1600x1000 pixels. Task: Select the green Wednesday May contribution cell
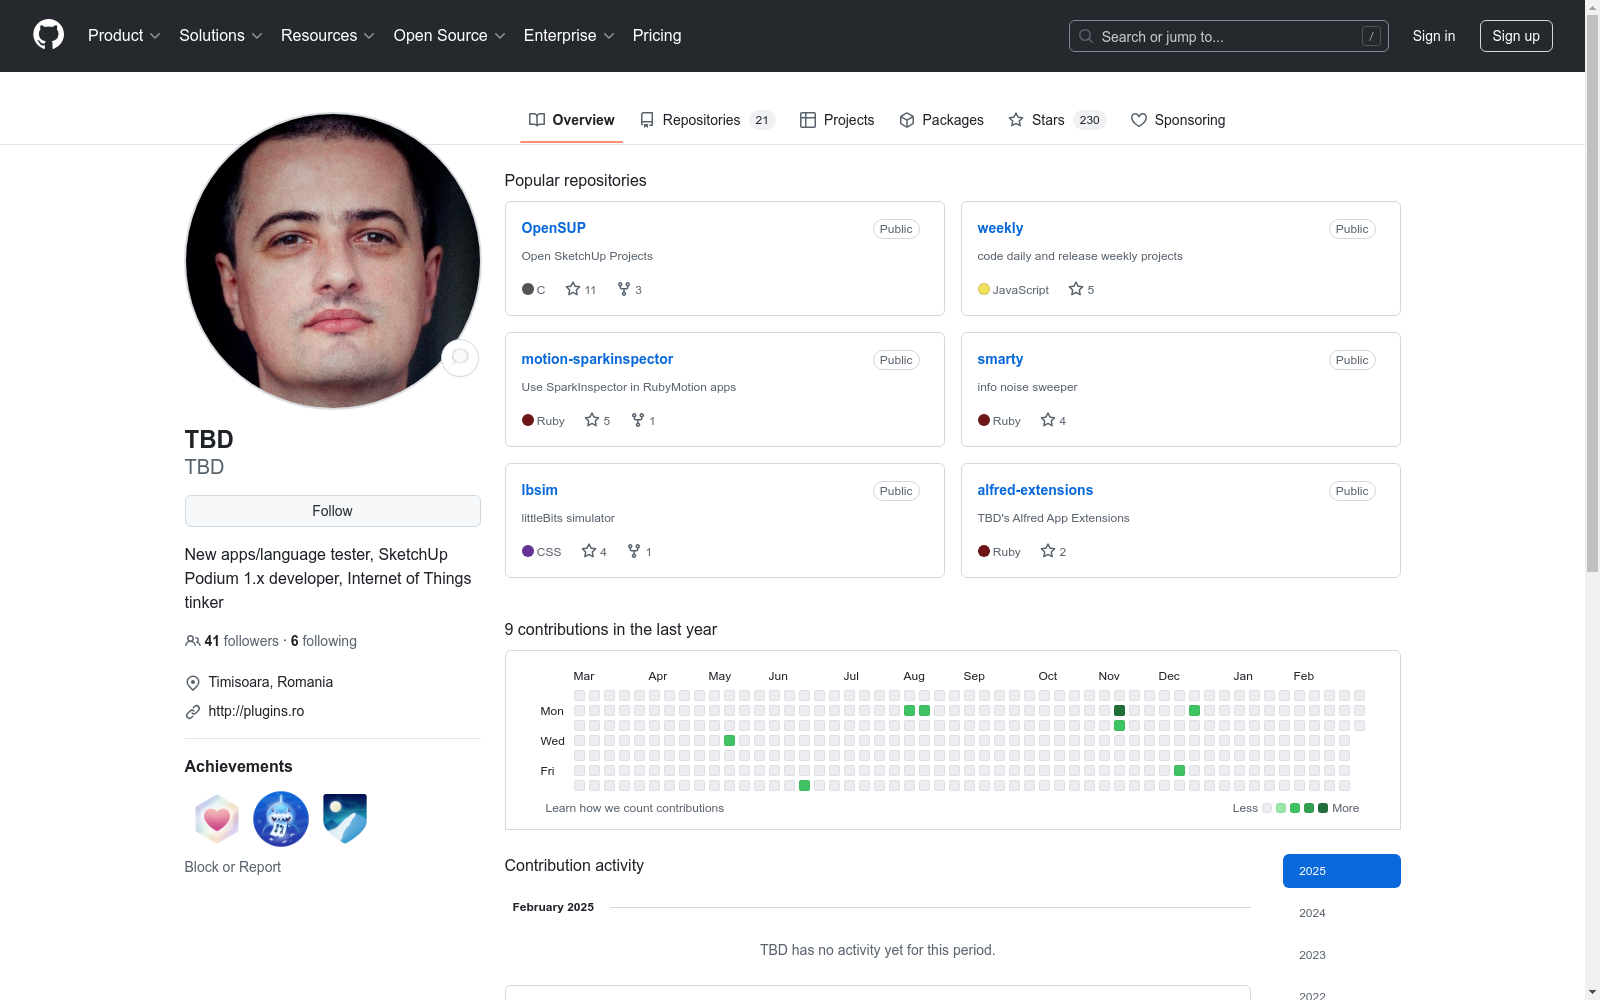(x=729, y=741)
